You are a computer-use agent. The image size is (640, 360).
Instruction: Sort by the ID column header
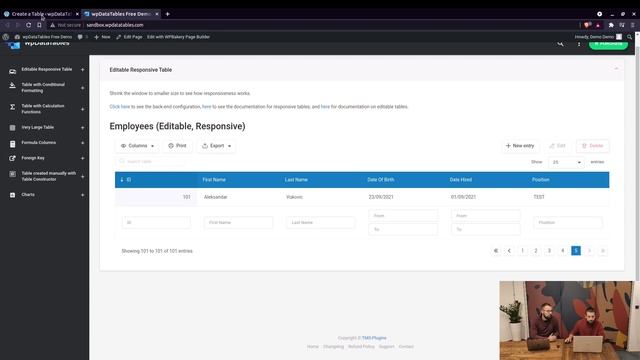click(156, 180)
